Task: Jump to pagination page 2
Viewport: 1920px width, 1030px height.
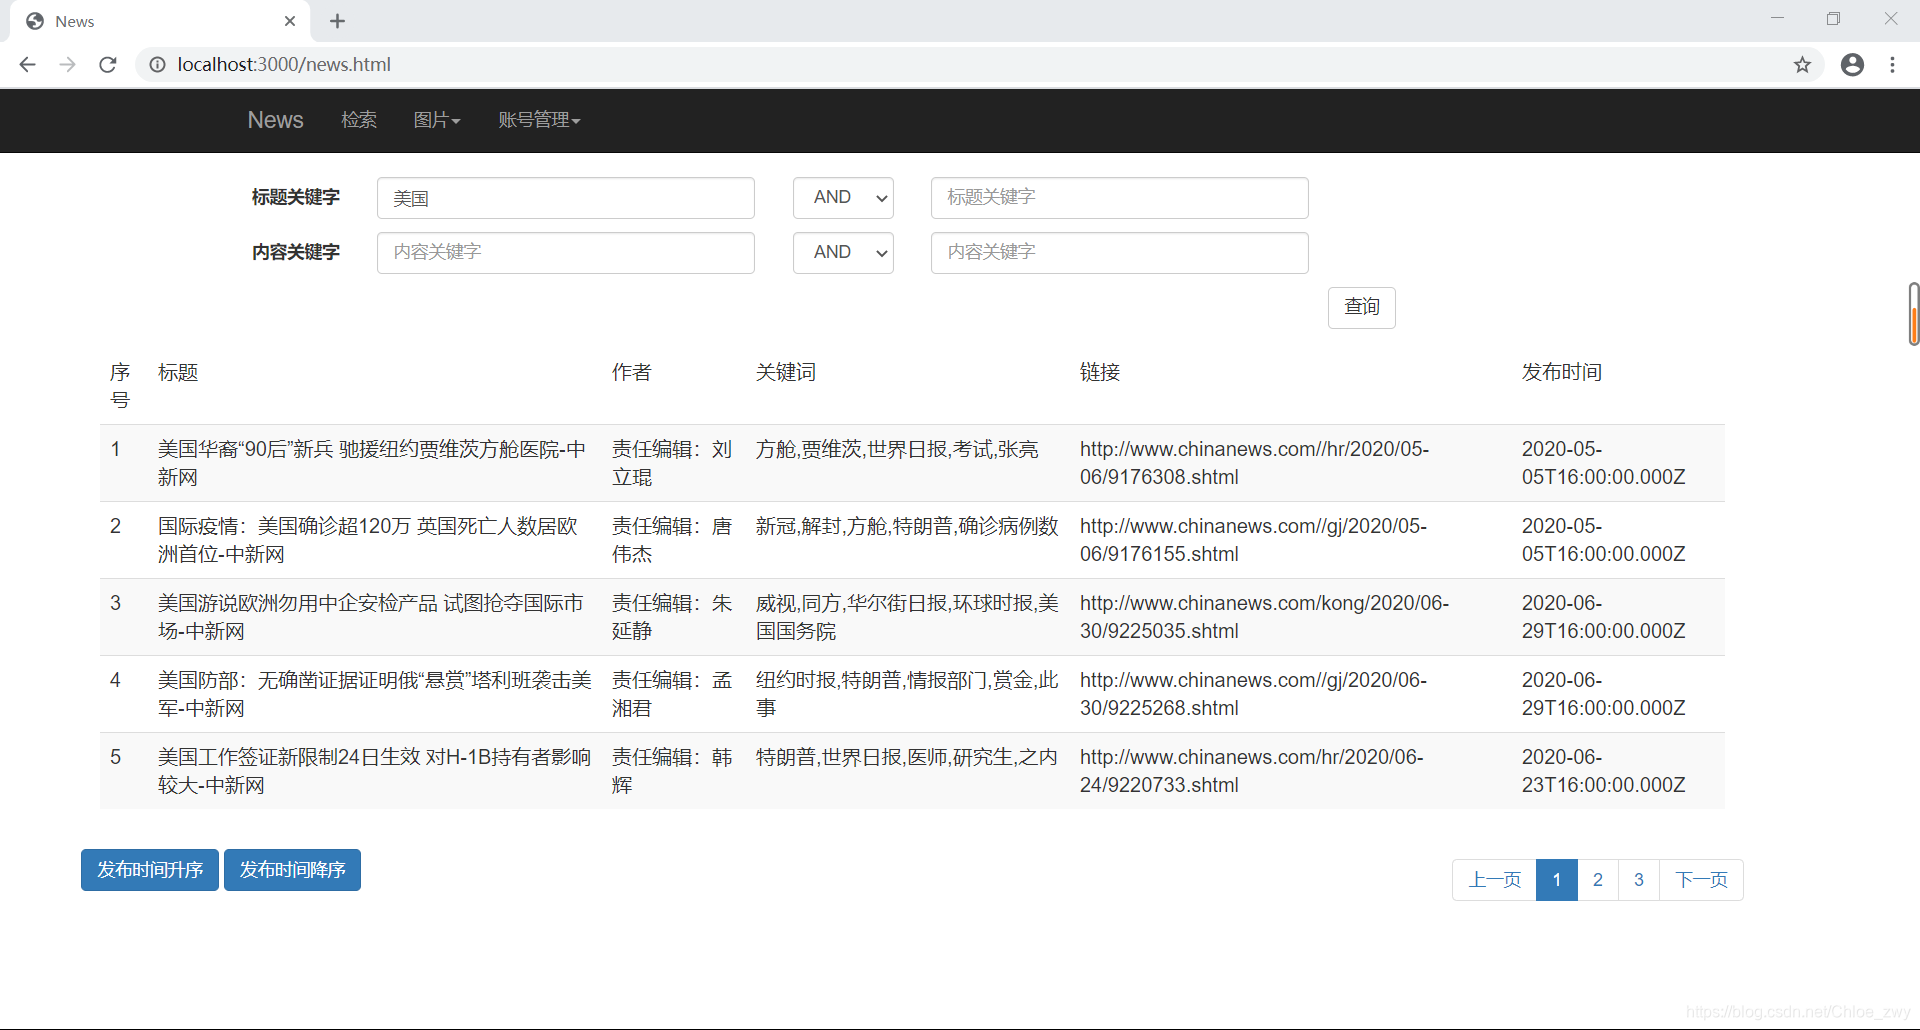Action: click(1598, 880)
